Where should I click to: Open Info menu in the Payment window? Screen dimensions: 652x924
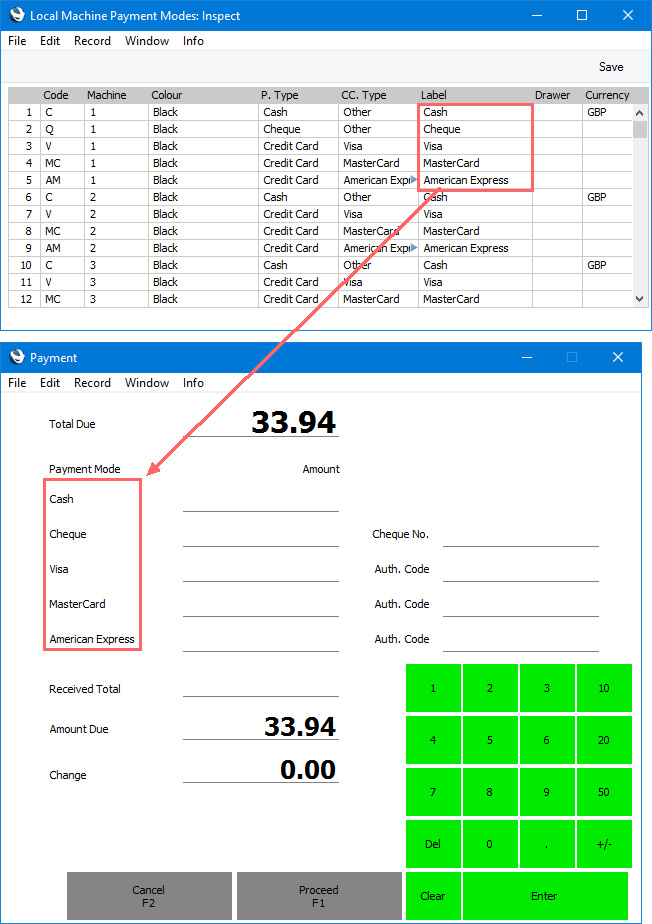click(x=193, y=382)
